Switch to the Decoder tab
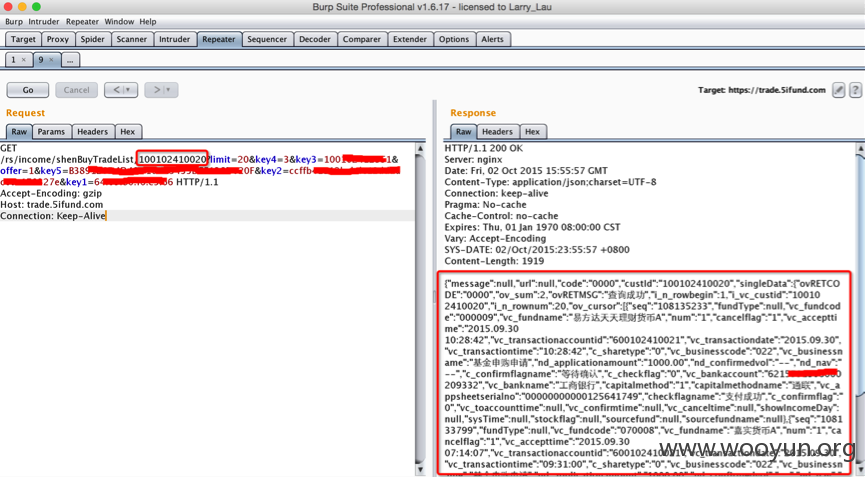 [315, 39]
